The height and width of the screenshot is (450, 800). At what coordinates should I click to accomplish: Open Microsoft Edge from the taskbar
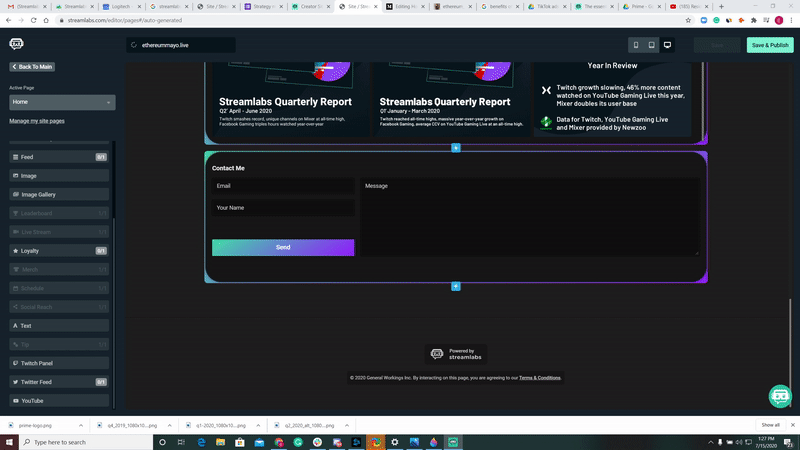tap(201, 442)
